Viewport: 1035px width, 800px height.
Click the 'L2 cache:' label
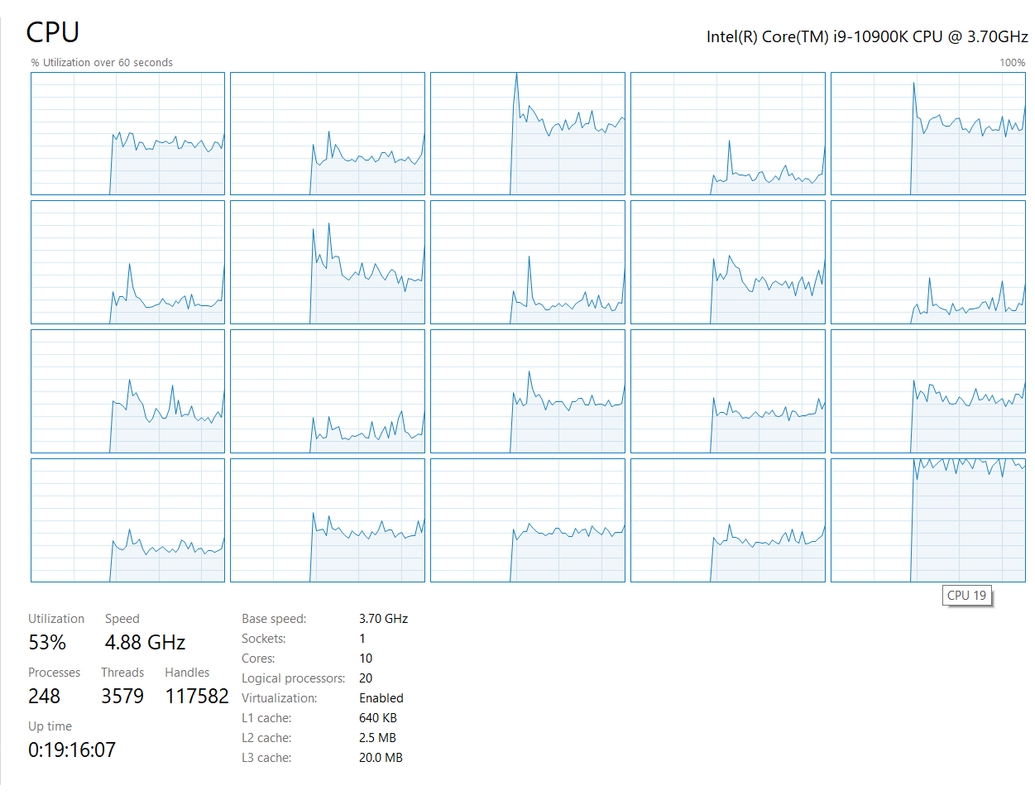point(267,737)
